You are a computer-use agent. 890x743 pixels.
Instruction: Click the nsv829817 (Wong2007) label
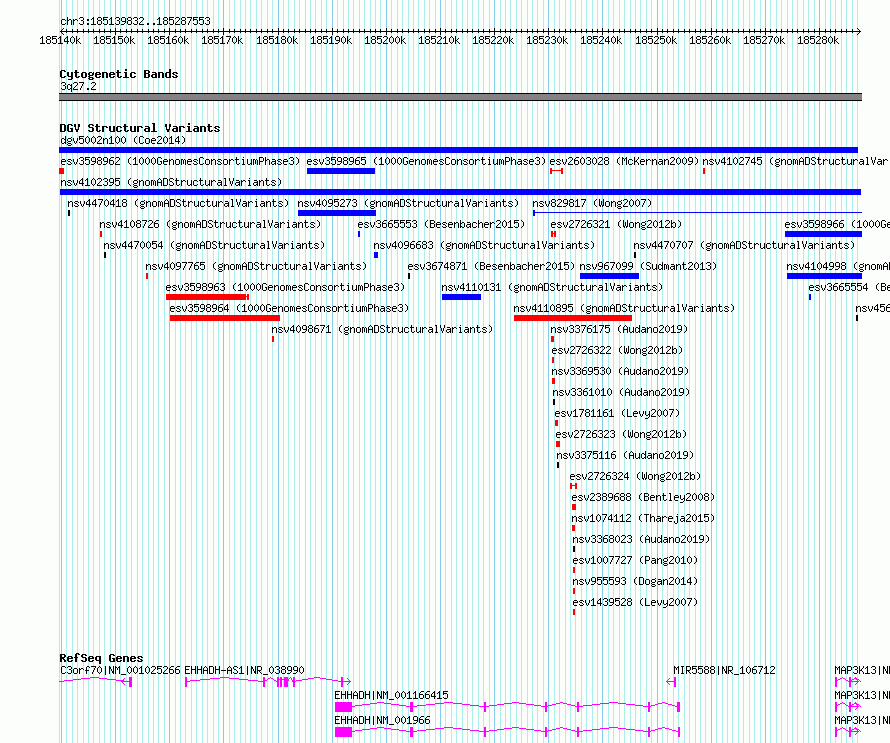592,203
